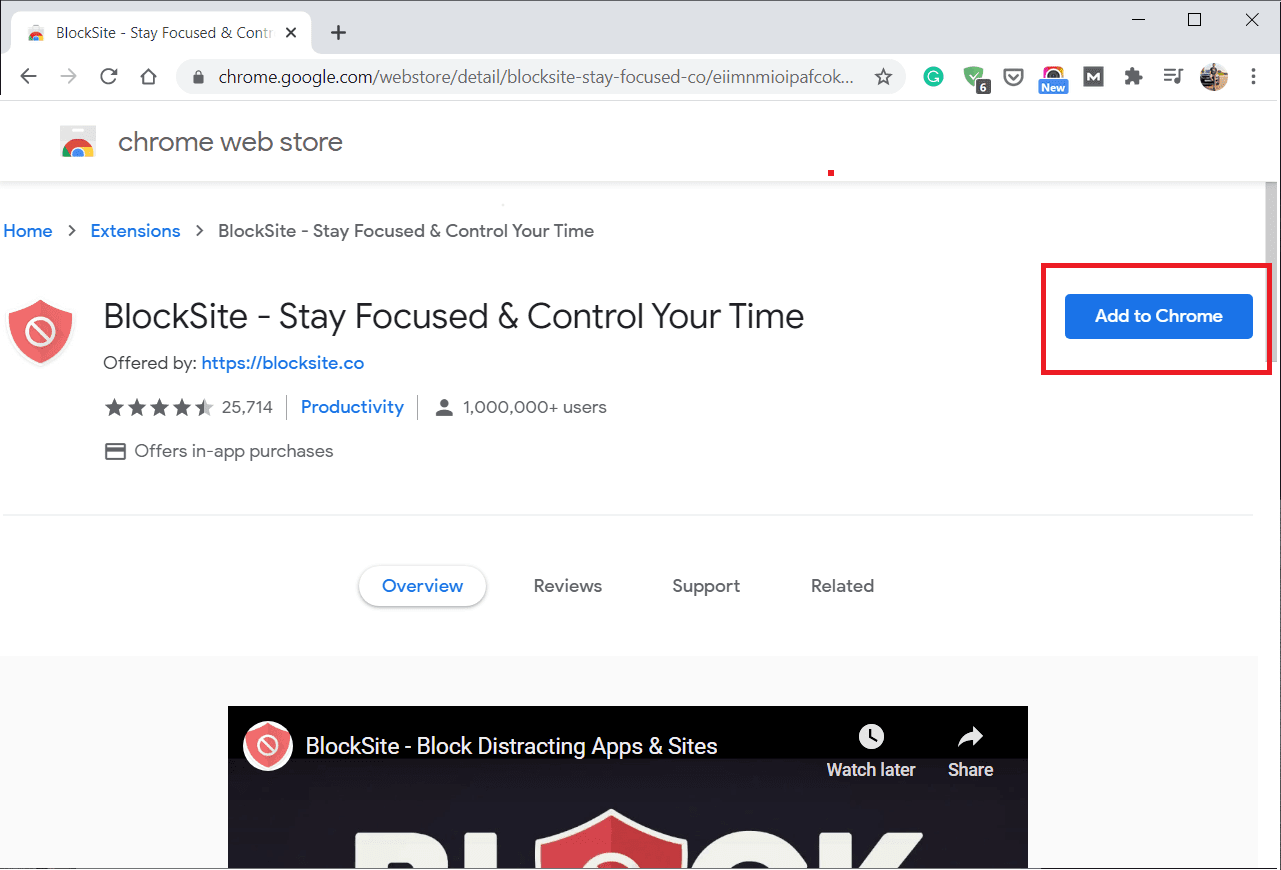Open the Chrome three-dot menu
This screenshot has width=1281, height=870.
1254,77
